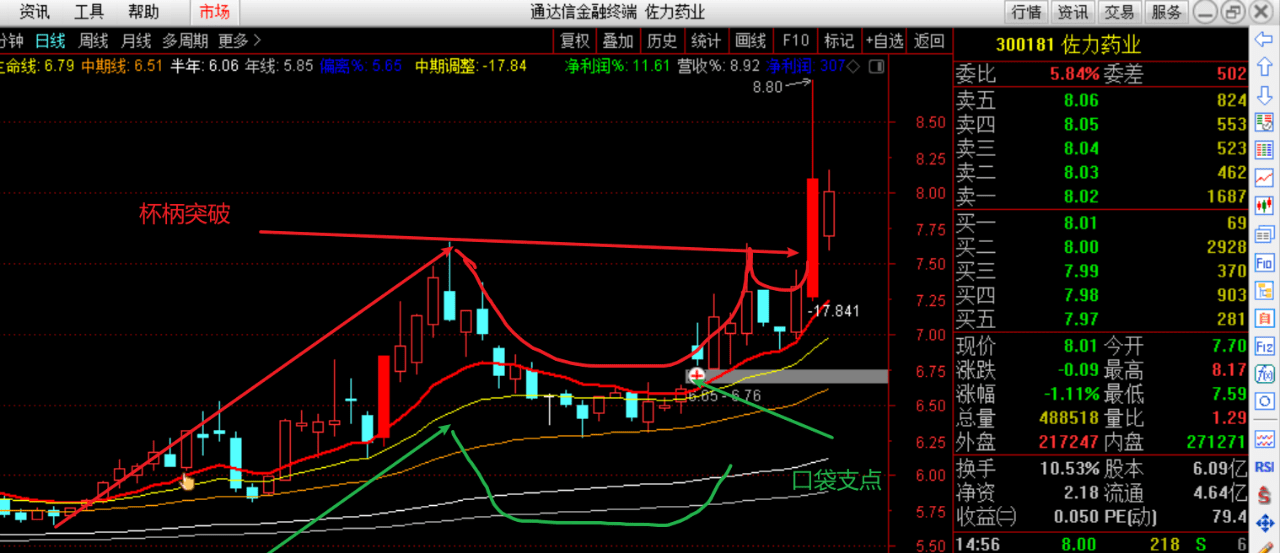Click the 现价 8.01 value

pyautogui.click(x=1081, y=346)
